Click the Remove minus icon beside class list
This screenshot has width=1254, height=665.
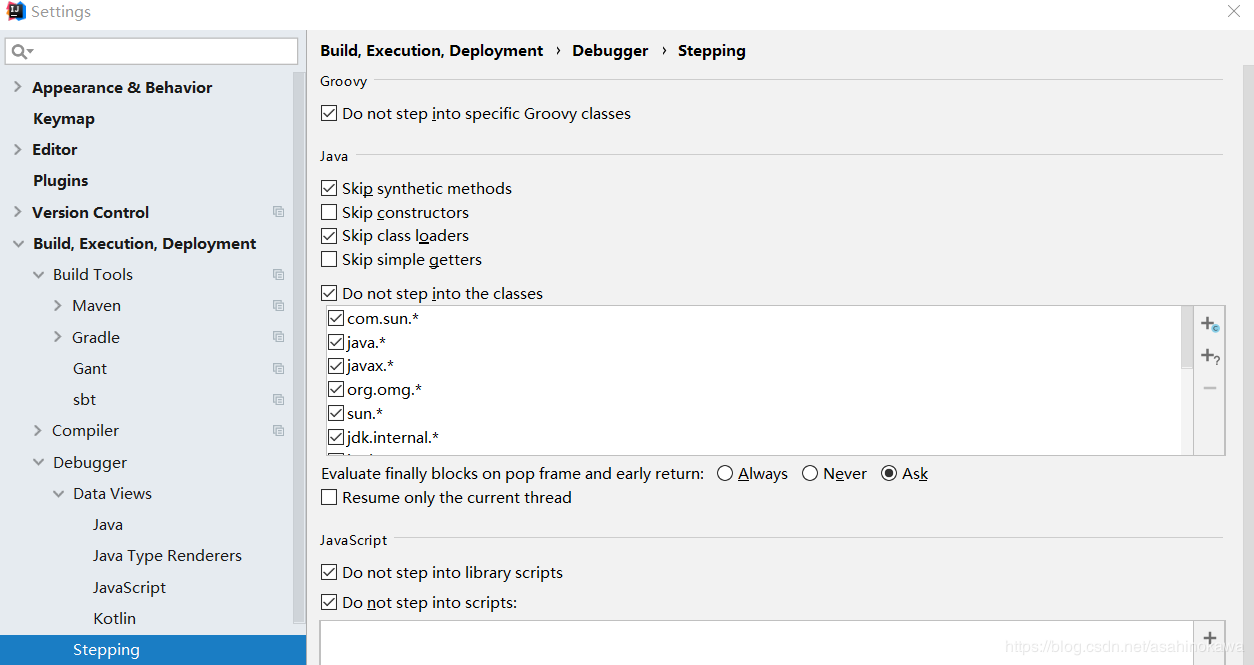[x=1210, y=387]
